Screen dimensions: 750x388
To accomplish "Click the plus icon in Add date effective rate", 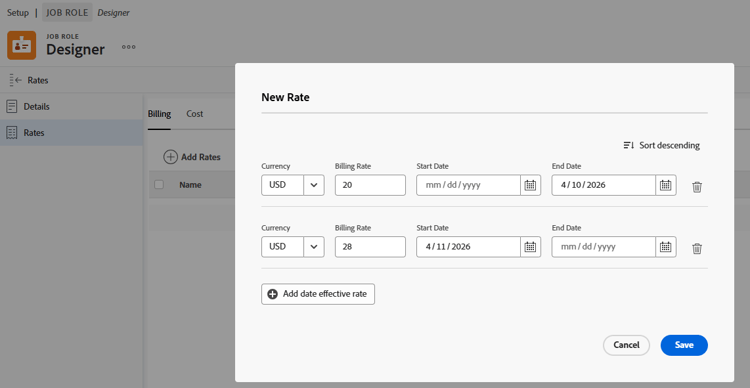I will (272, 294).
